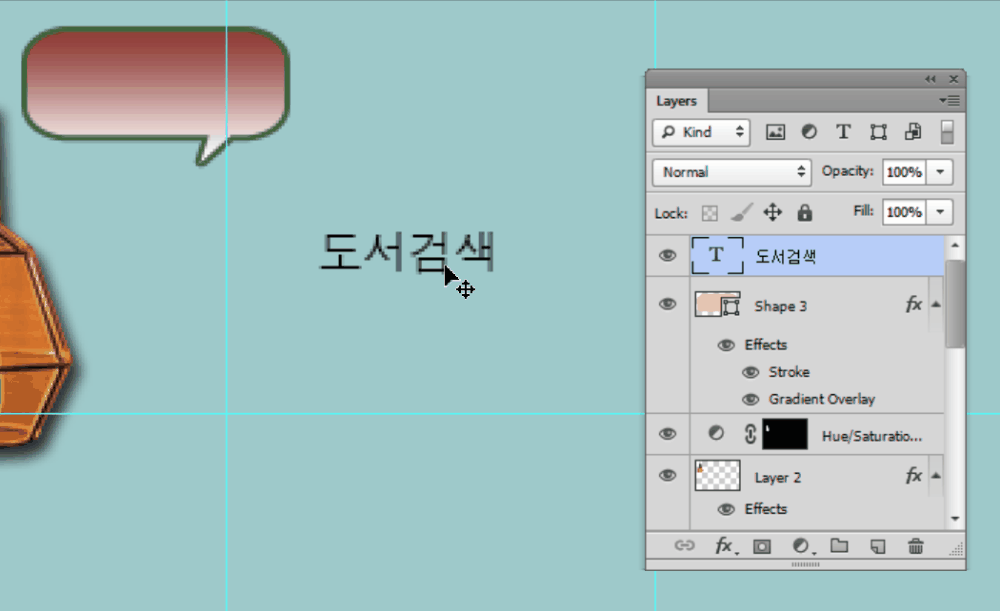This screenshot has width=1000, height=611.
Task: Lock all padlock icon
Action: (805, 212)
